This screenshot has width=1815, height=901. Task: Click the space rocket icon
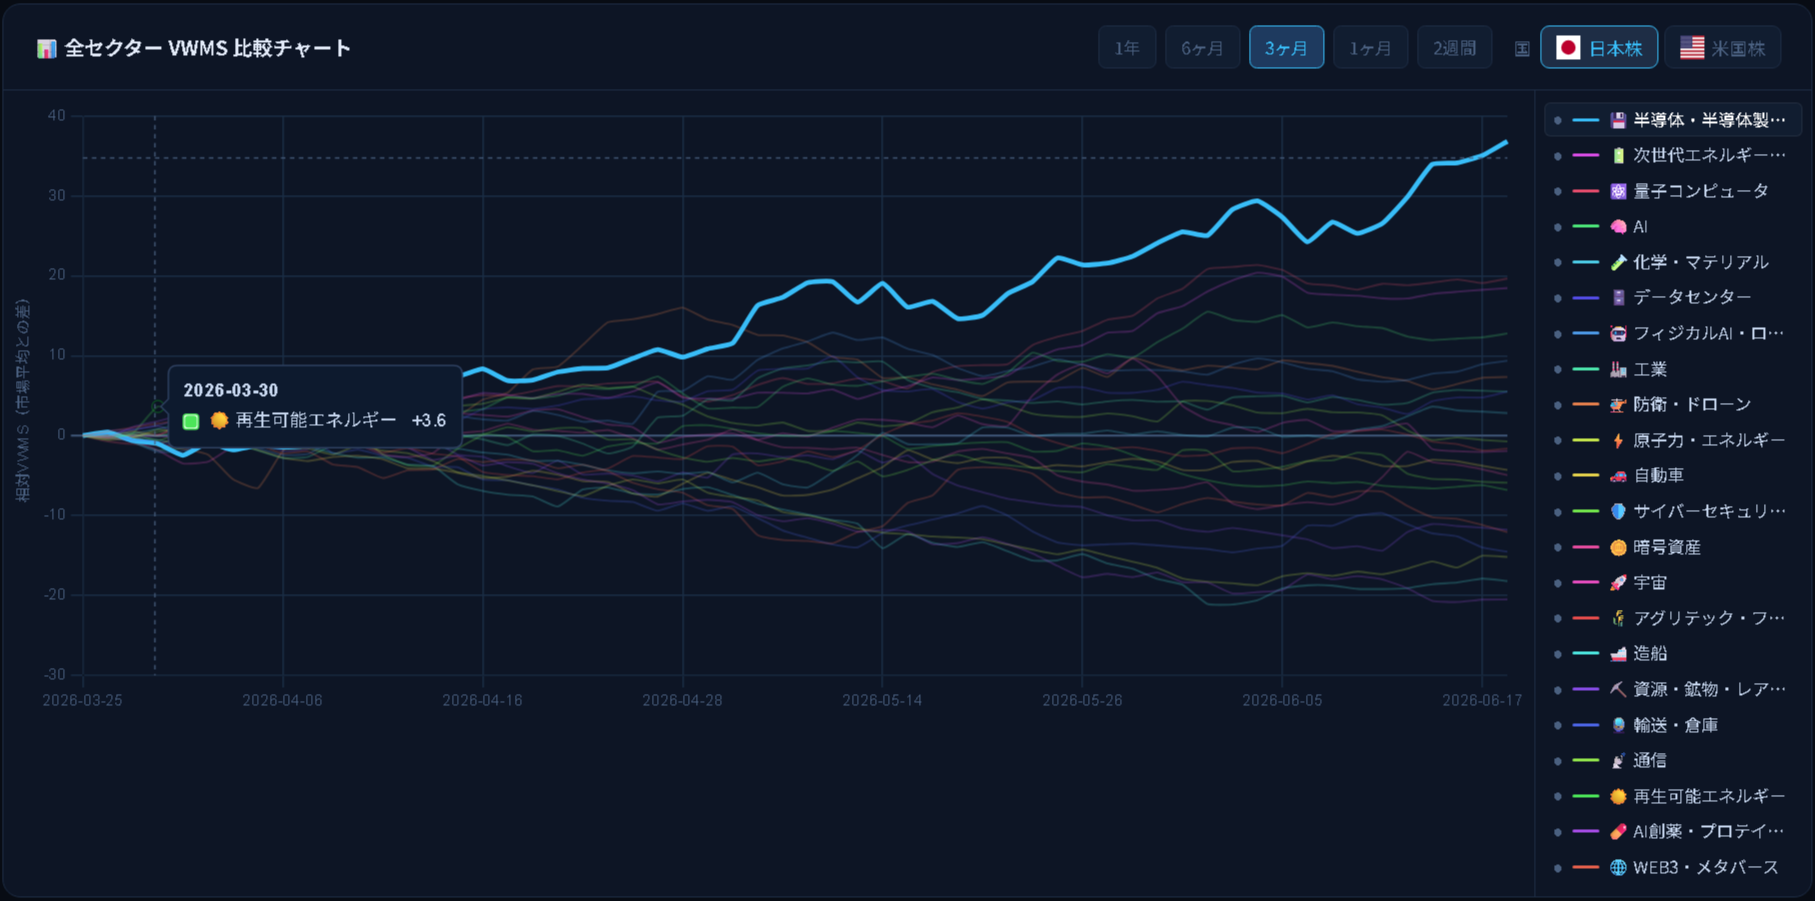(x=1618, y=583)
